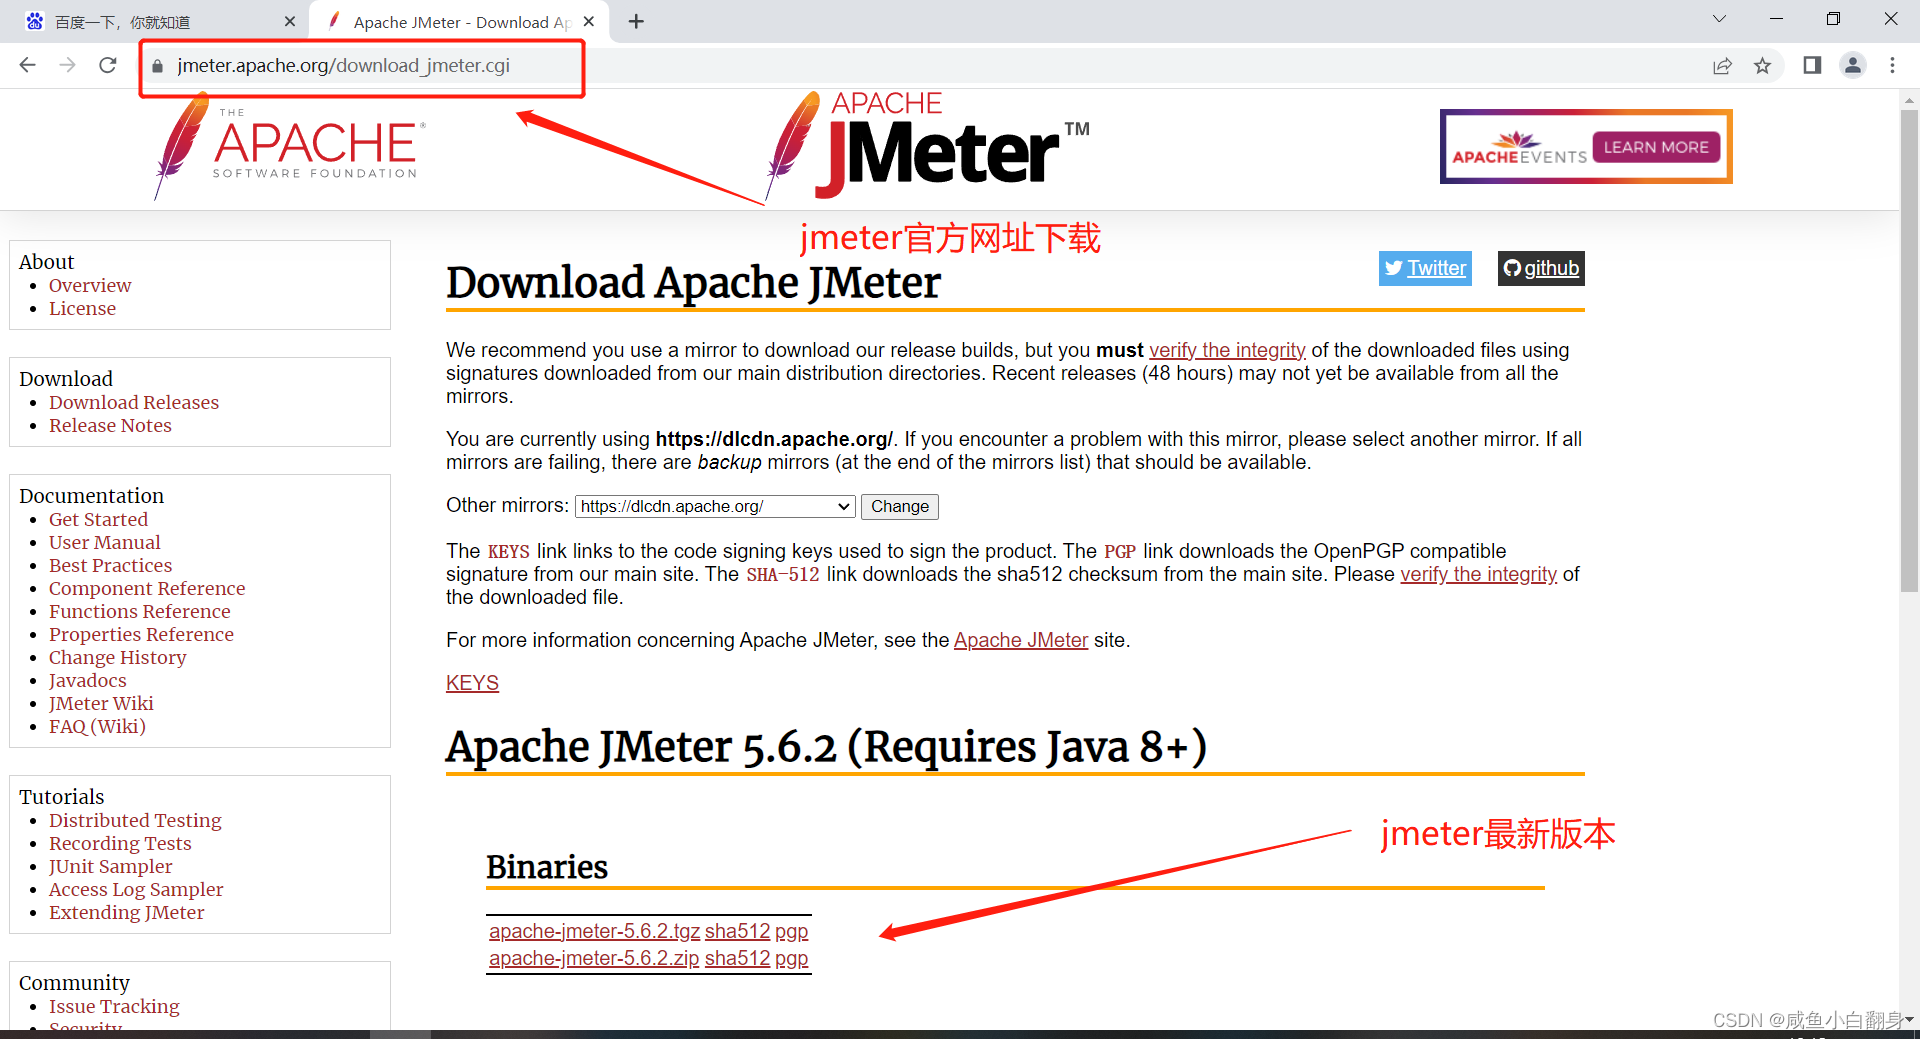Open the browser side panel icon
The height and width of the screenshot is (1039, 1920).
pos(1812,65)
